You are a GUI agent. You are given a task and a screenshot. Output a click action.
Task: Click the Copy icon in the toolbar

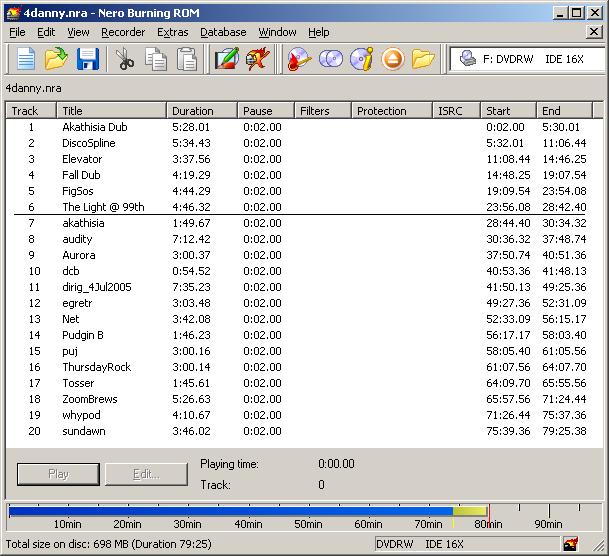click(x=156, y=59)
